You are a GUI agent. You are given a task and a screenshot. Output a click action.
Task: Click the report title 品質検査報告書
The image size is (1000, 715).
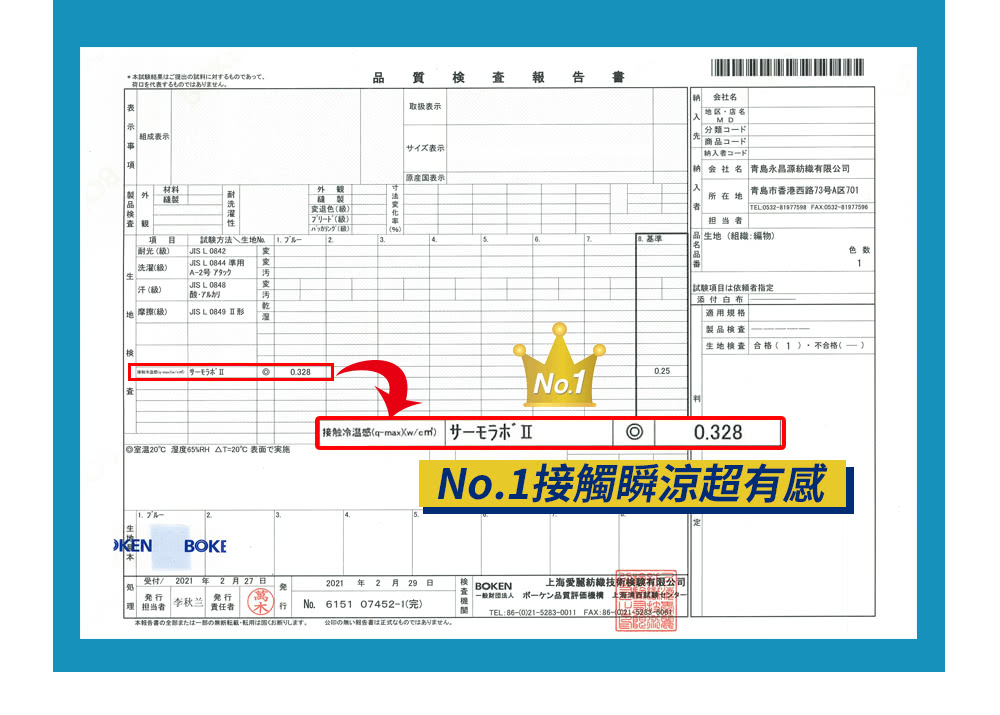pyautogui.click(x=498, y=77)
